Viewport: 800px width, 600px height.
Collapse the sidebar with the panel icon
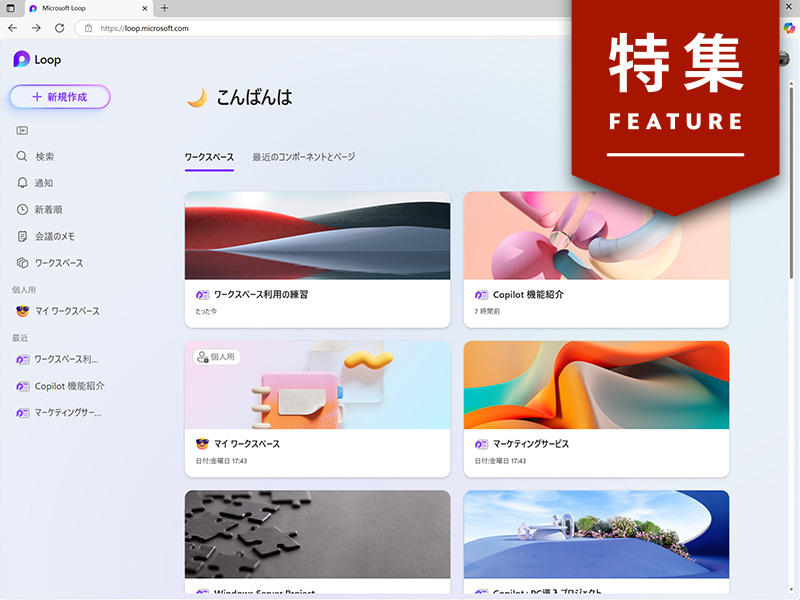pyautogui.click(x=22, y=130)
